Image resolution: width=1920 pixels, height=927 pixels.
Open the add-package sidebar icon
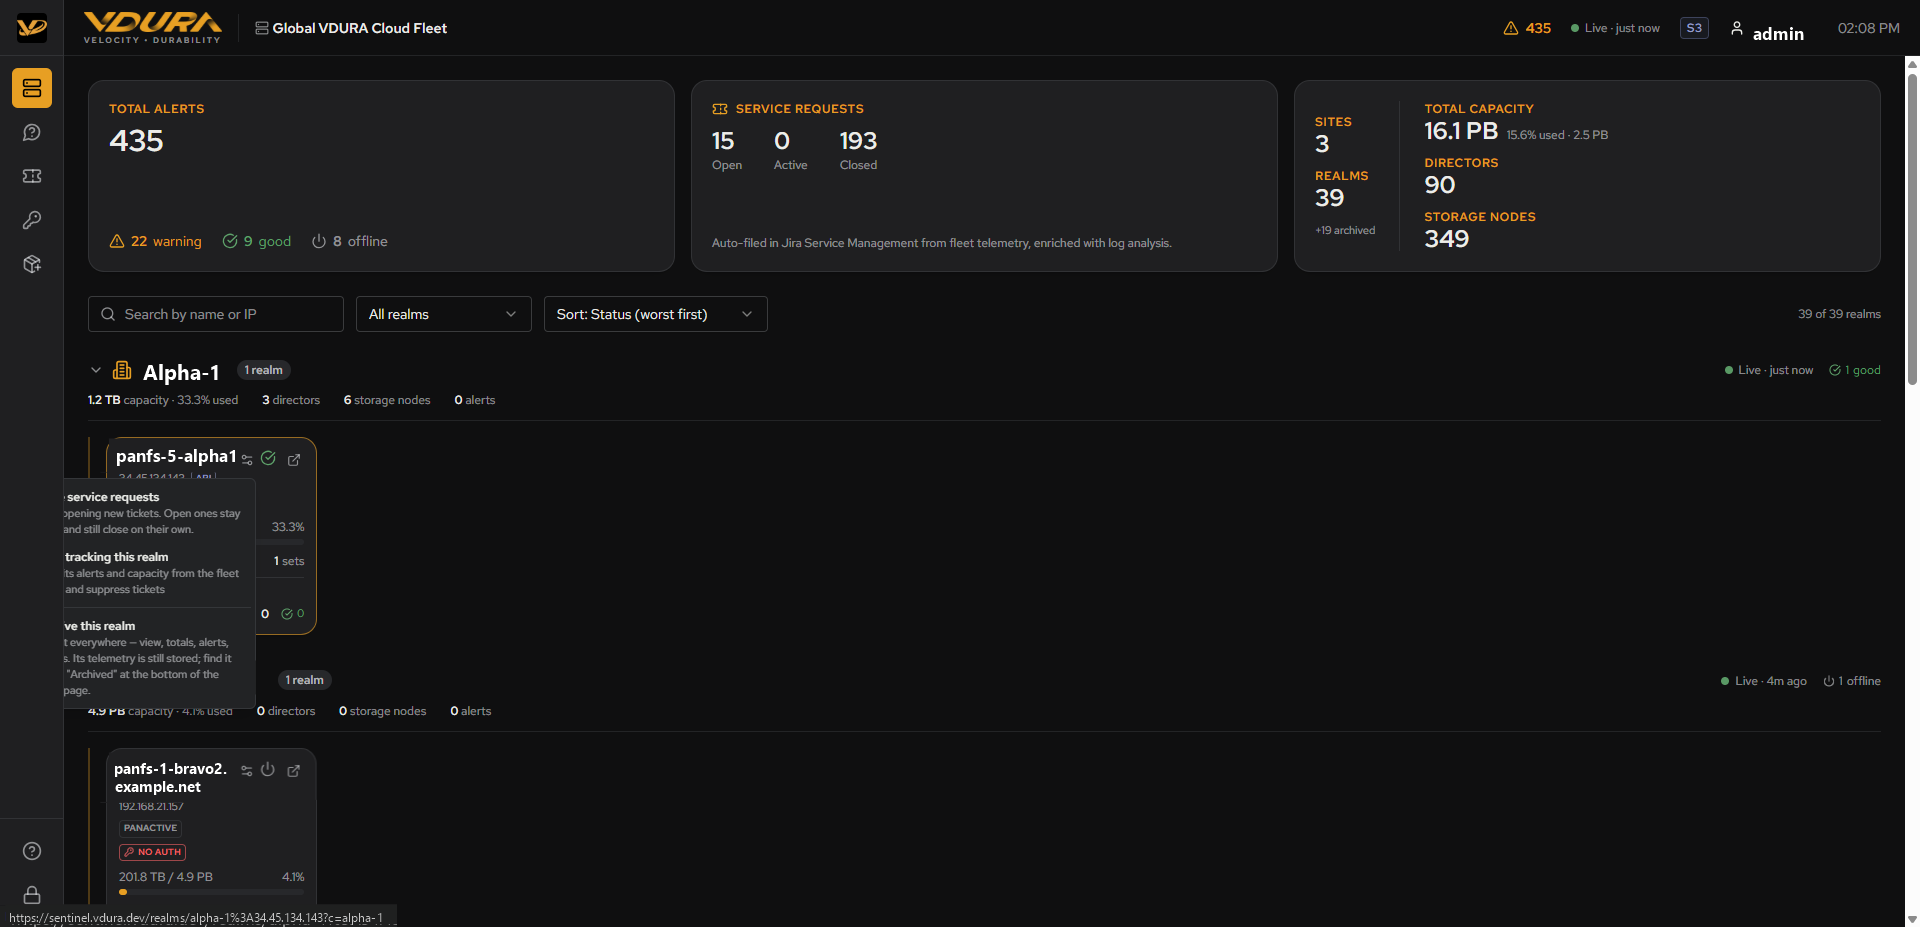tap(32, 264)
